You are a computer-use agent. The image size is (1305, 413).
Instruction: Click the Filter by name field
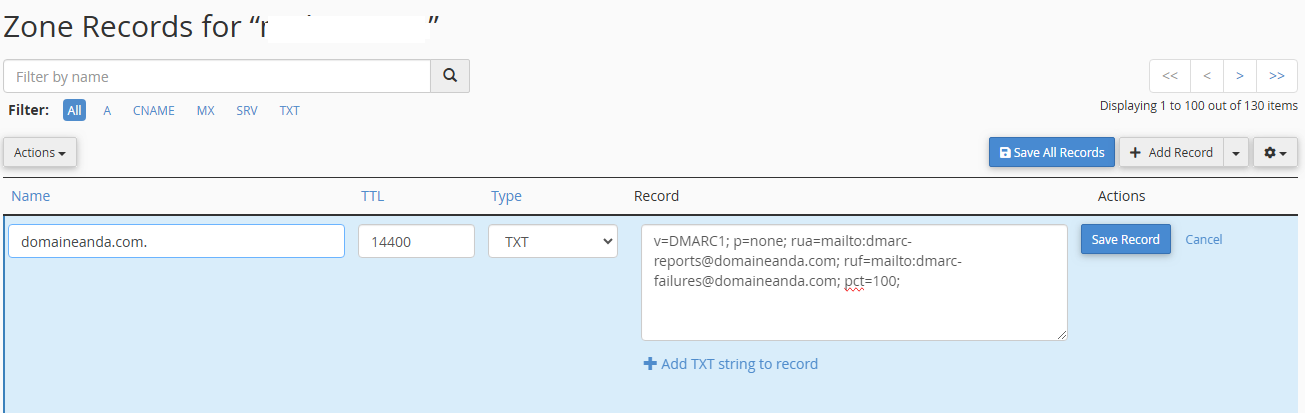click(x=217, y=76)
